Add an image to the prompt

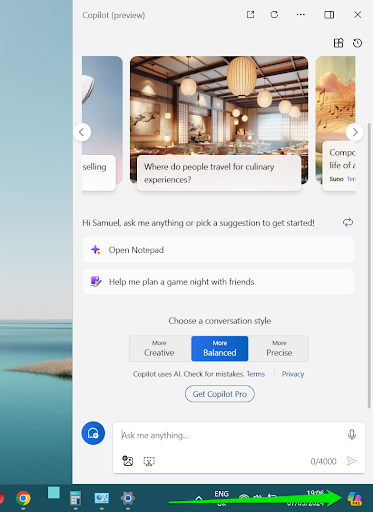click(128, 461)
